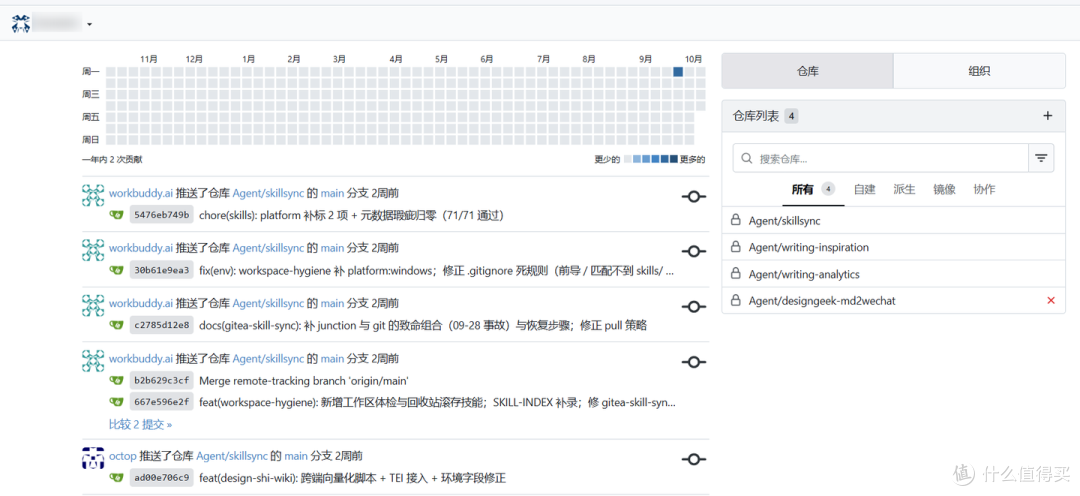Open the Agent/writing-analytics repository

804,274
